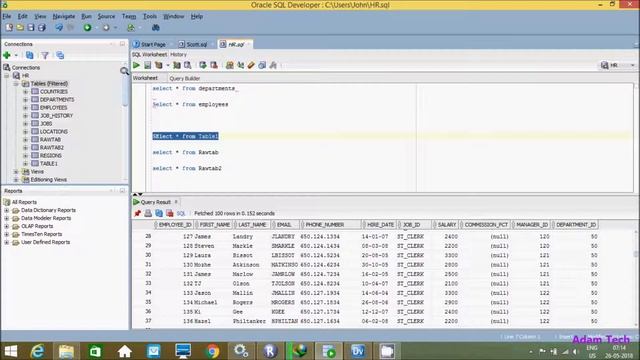640x360 pixels.
Task: Click the Forward navigation icon
Action: point(106,27)
